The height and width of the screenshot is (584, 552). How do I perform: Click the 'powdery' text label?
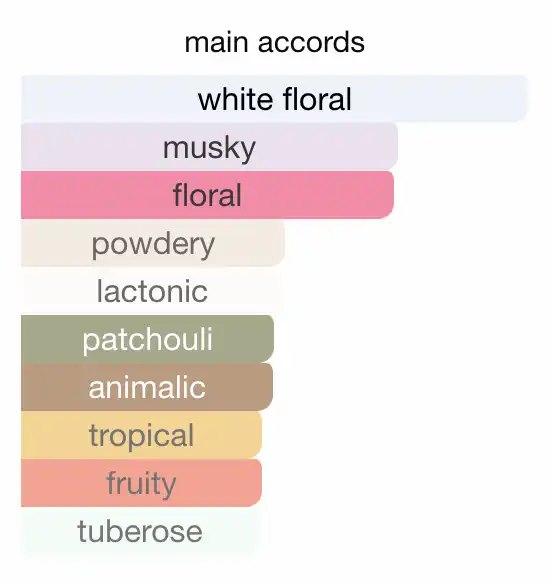pos(153,245)
